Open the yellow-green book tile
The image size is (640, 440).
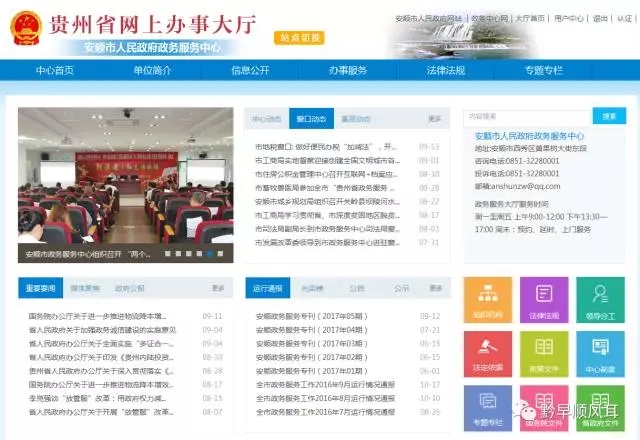(544, 354)
